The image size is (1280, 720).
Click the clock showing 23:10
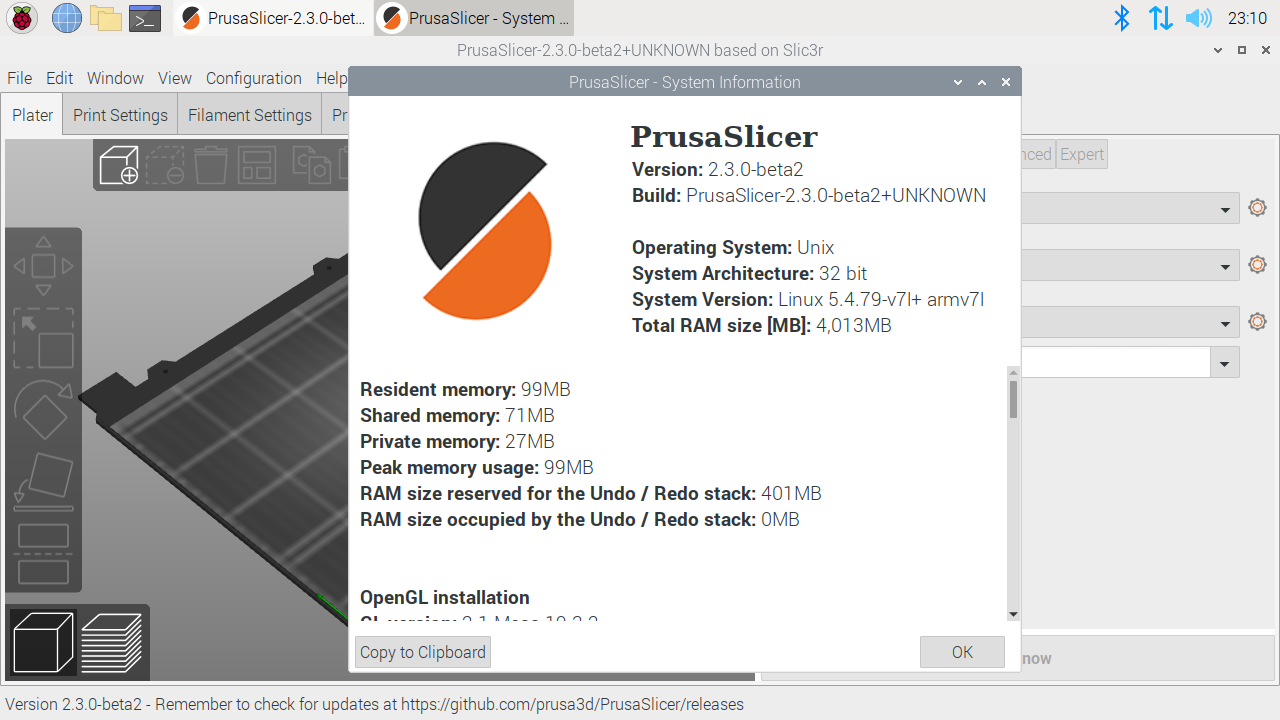point(1247,18)
